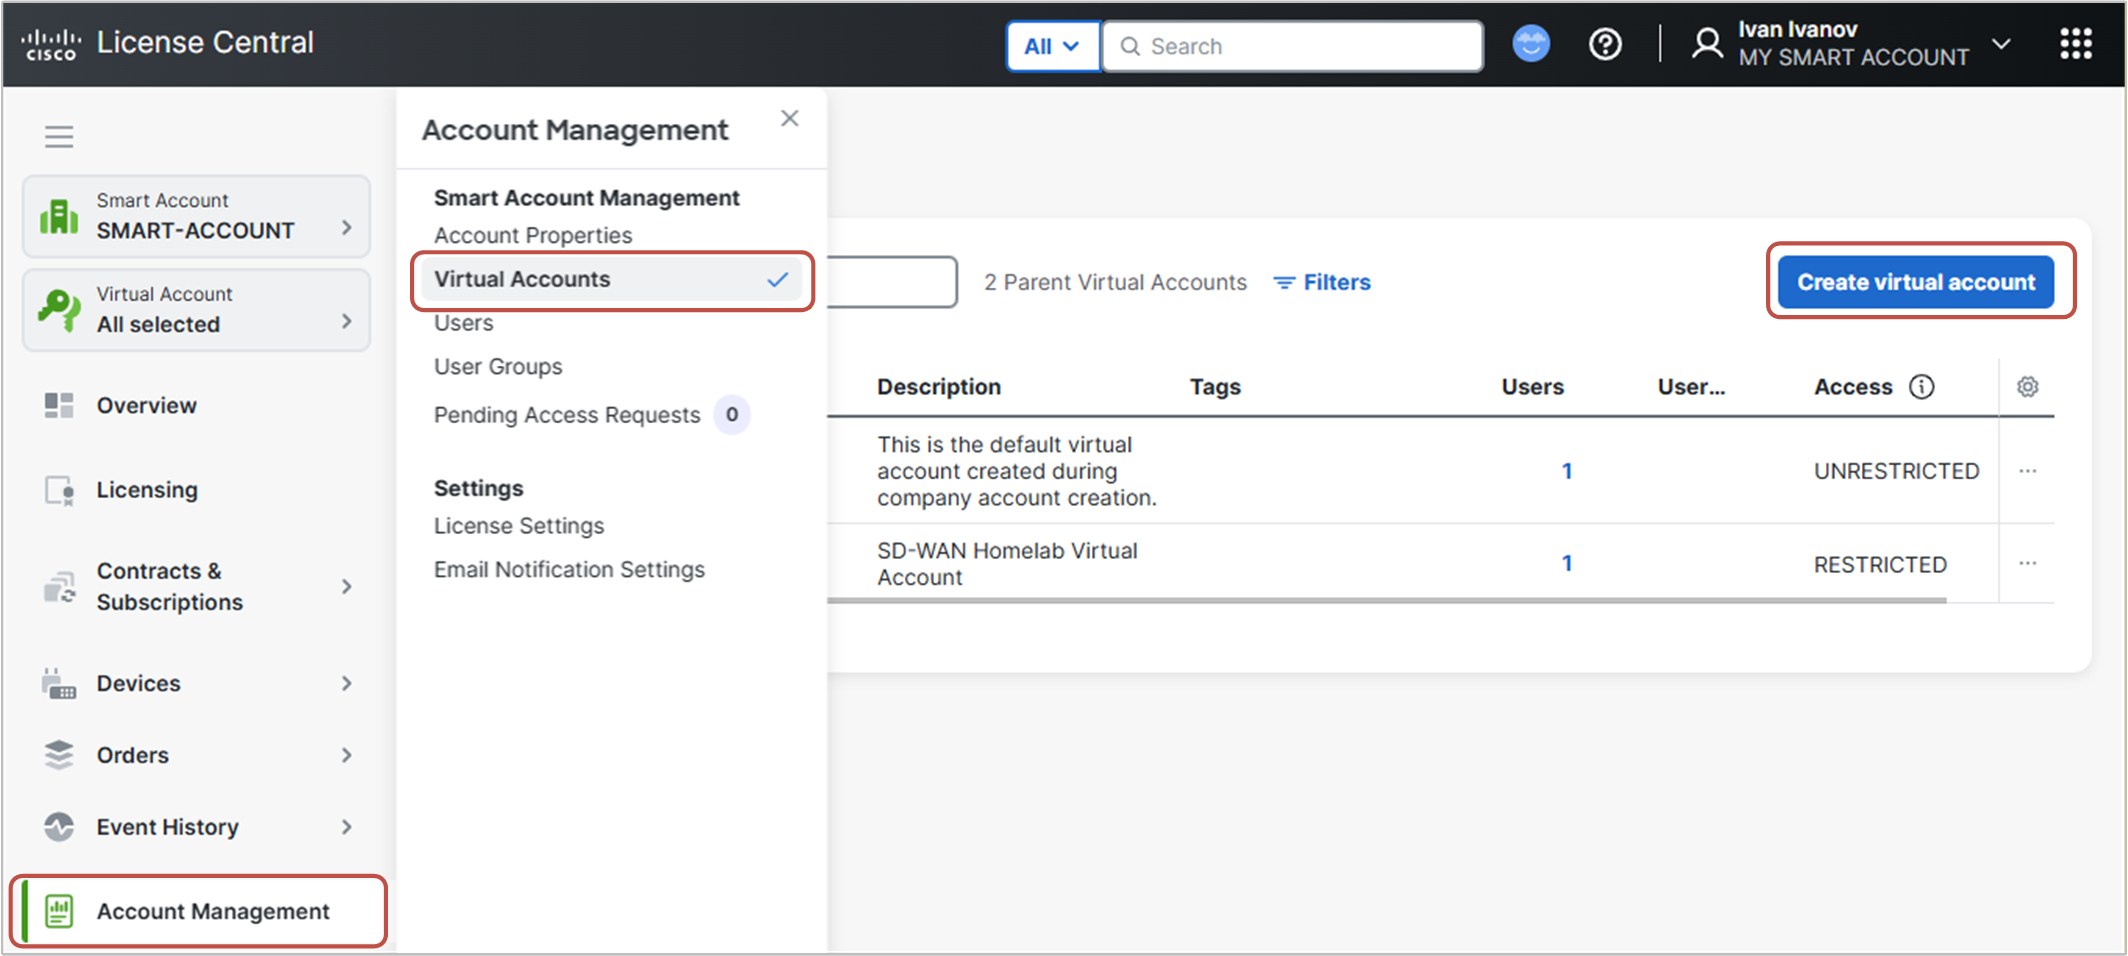2128x956 pixels.
Task: Expand the Orders menu chevron
Action: click(346, 755)
